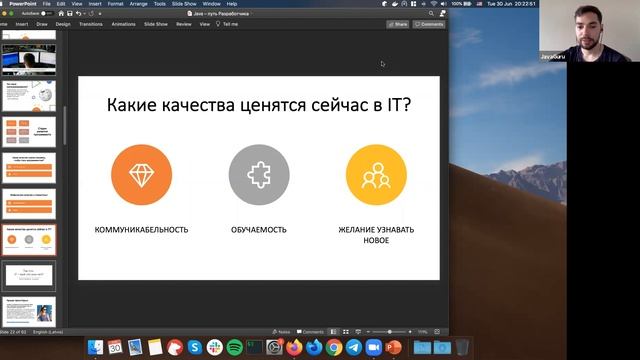Viewport: 640px width, 360px height.
Task: Click the Home icon in title bar
Action: [61, 13]
